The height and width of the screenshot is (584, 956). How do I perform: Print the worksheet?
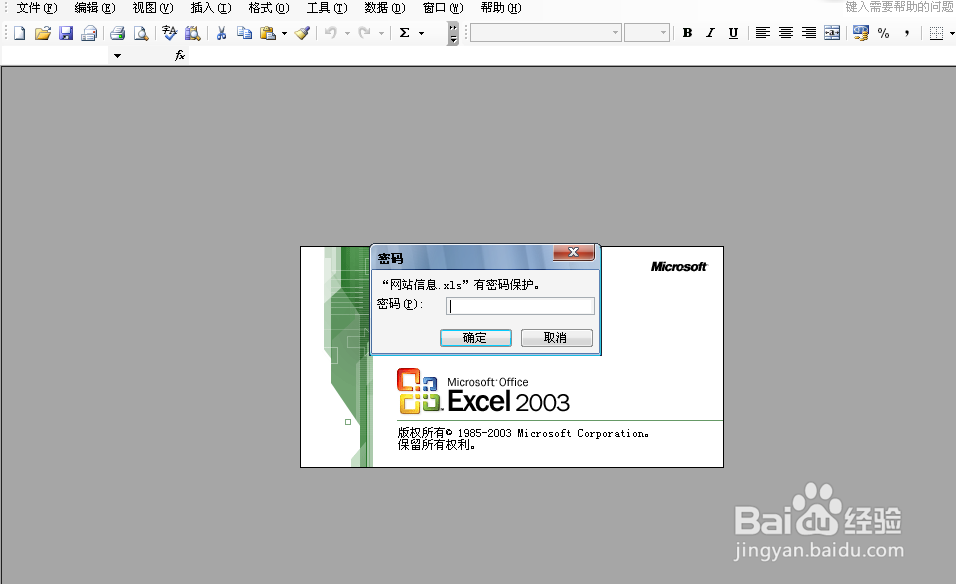[x=117, y=32]
